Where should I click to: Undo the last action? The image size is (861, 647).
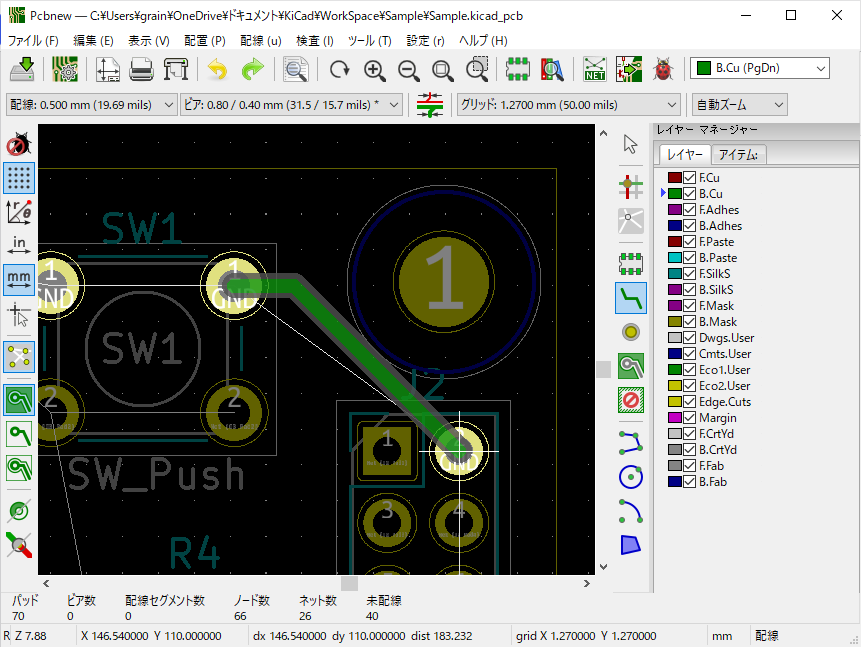[218, 69]
